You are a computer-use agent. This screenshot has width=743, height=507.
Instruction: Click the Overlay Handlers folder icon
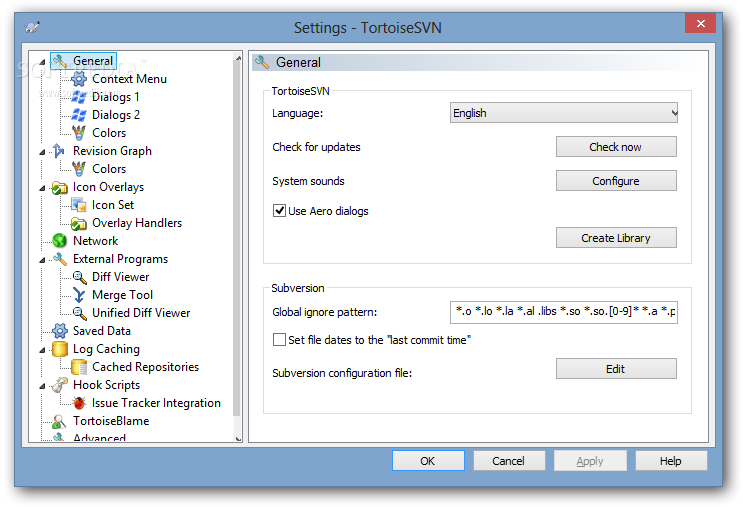pyautogui.click(x=79, y=223)
